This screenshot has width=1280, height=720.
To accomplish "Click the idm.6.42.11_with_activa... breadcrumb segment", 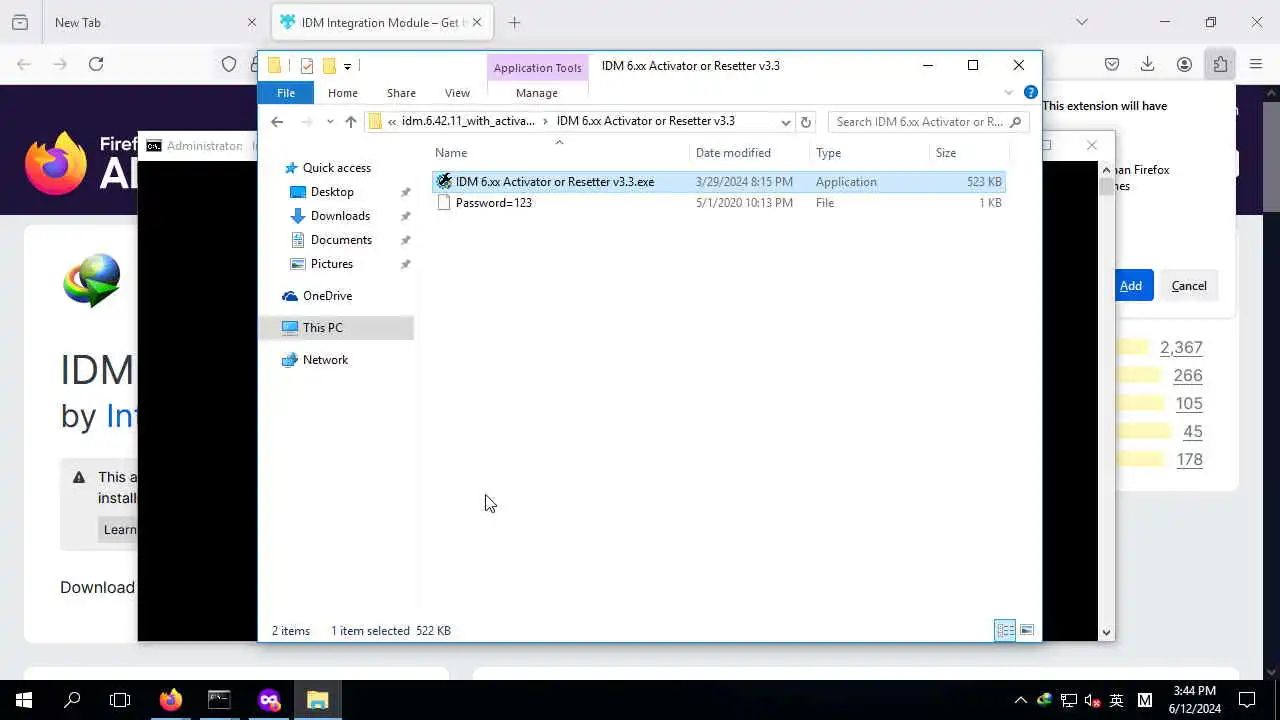I will (468, 122).
